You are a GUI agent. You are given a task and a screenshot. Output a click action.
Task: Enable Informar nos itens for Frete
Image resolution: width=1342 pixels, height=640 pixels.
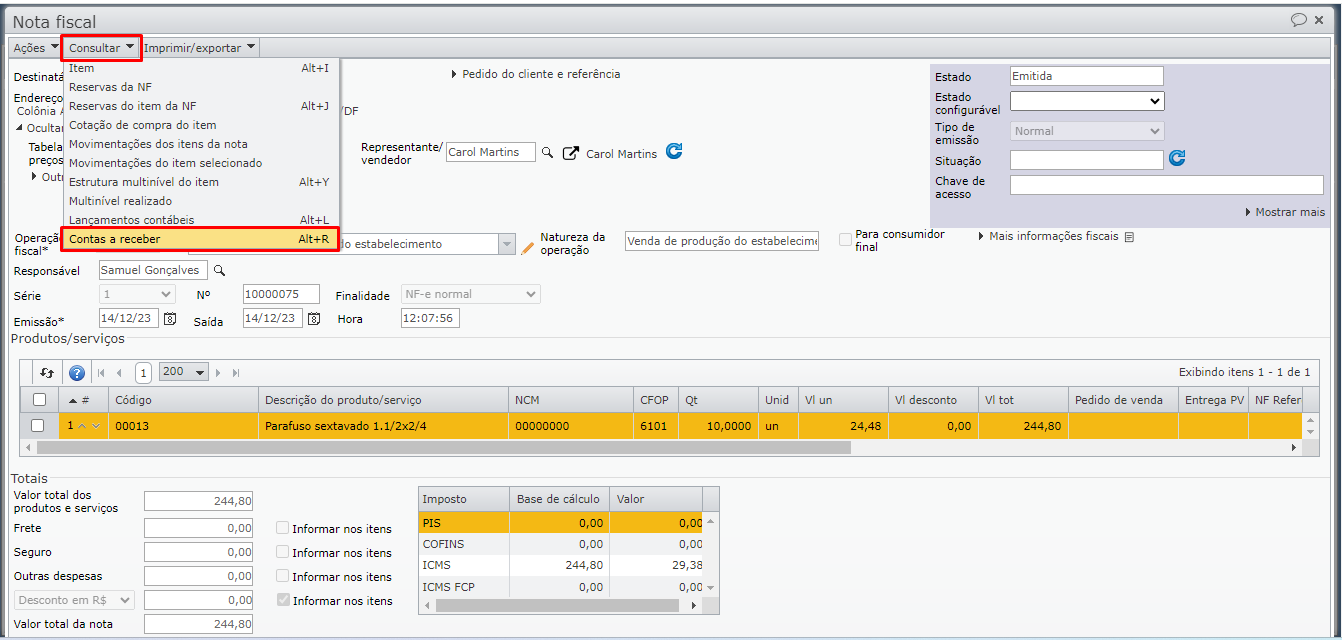(283, 528)
